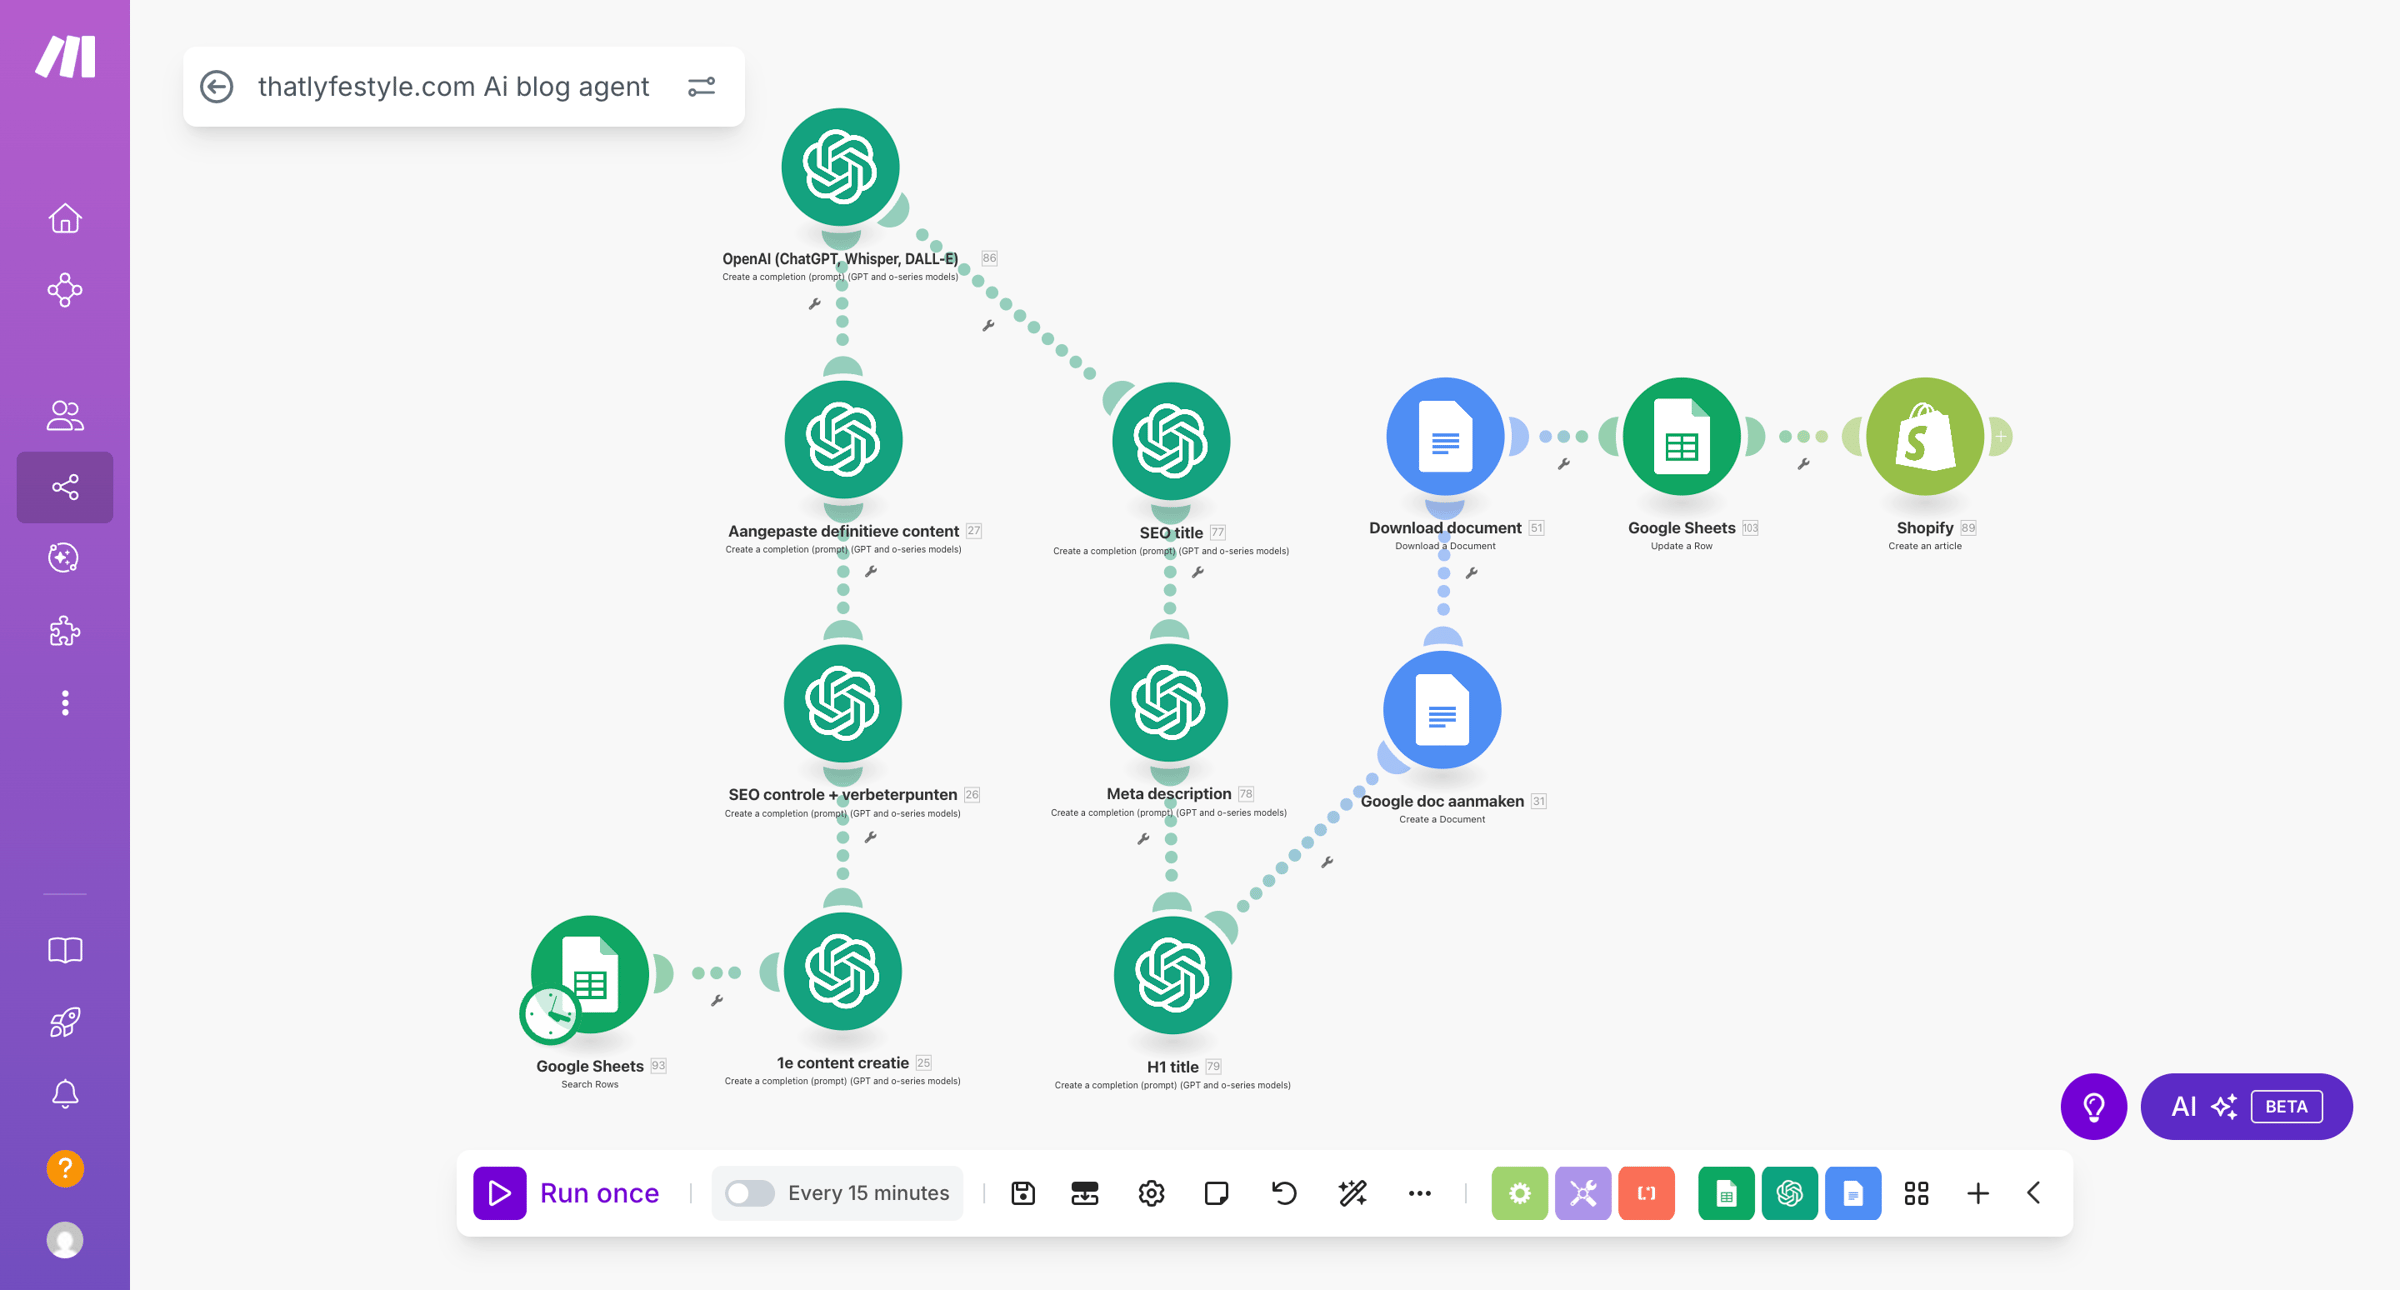Click the purple Tools wrench icon
Viewport: 2400px width, 1290px height.
[1582, 1193]
